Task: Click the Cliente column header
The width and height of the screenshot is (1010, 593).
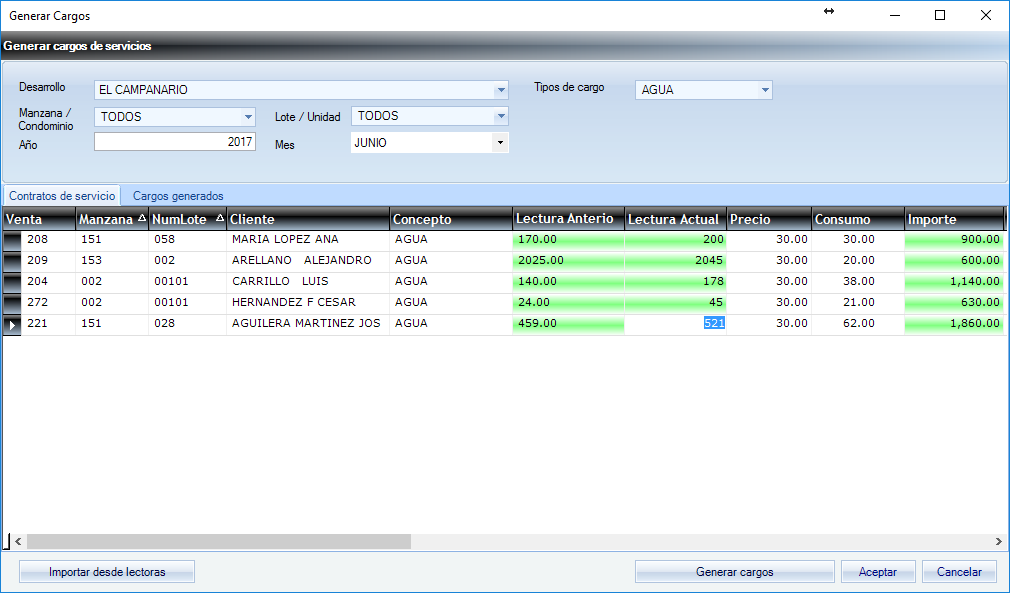Action: coord(308,219)
